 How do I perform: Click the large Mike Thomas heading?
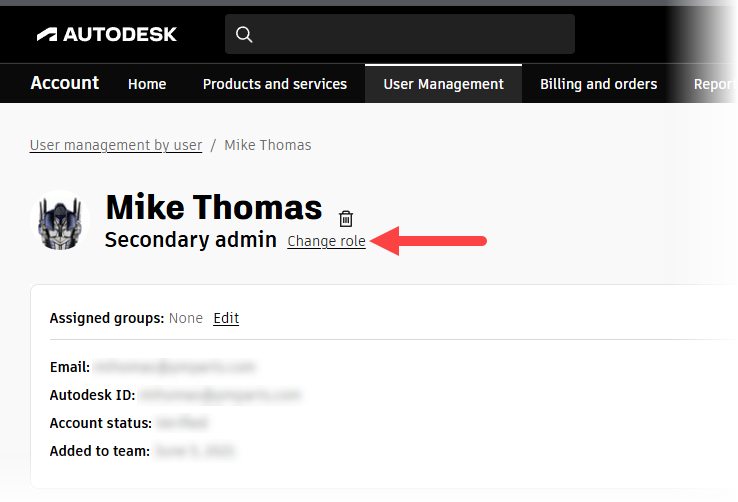214,207
